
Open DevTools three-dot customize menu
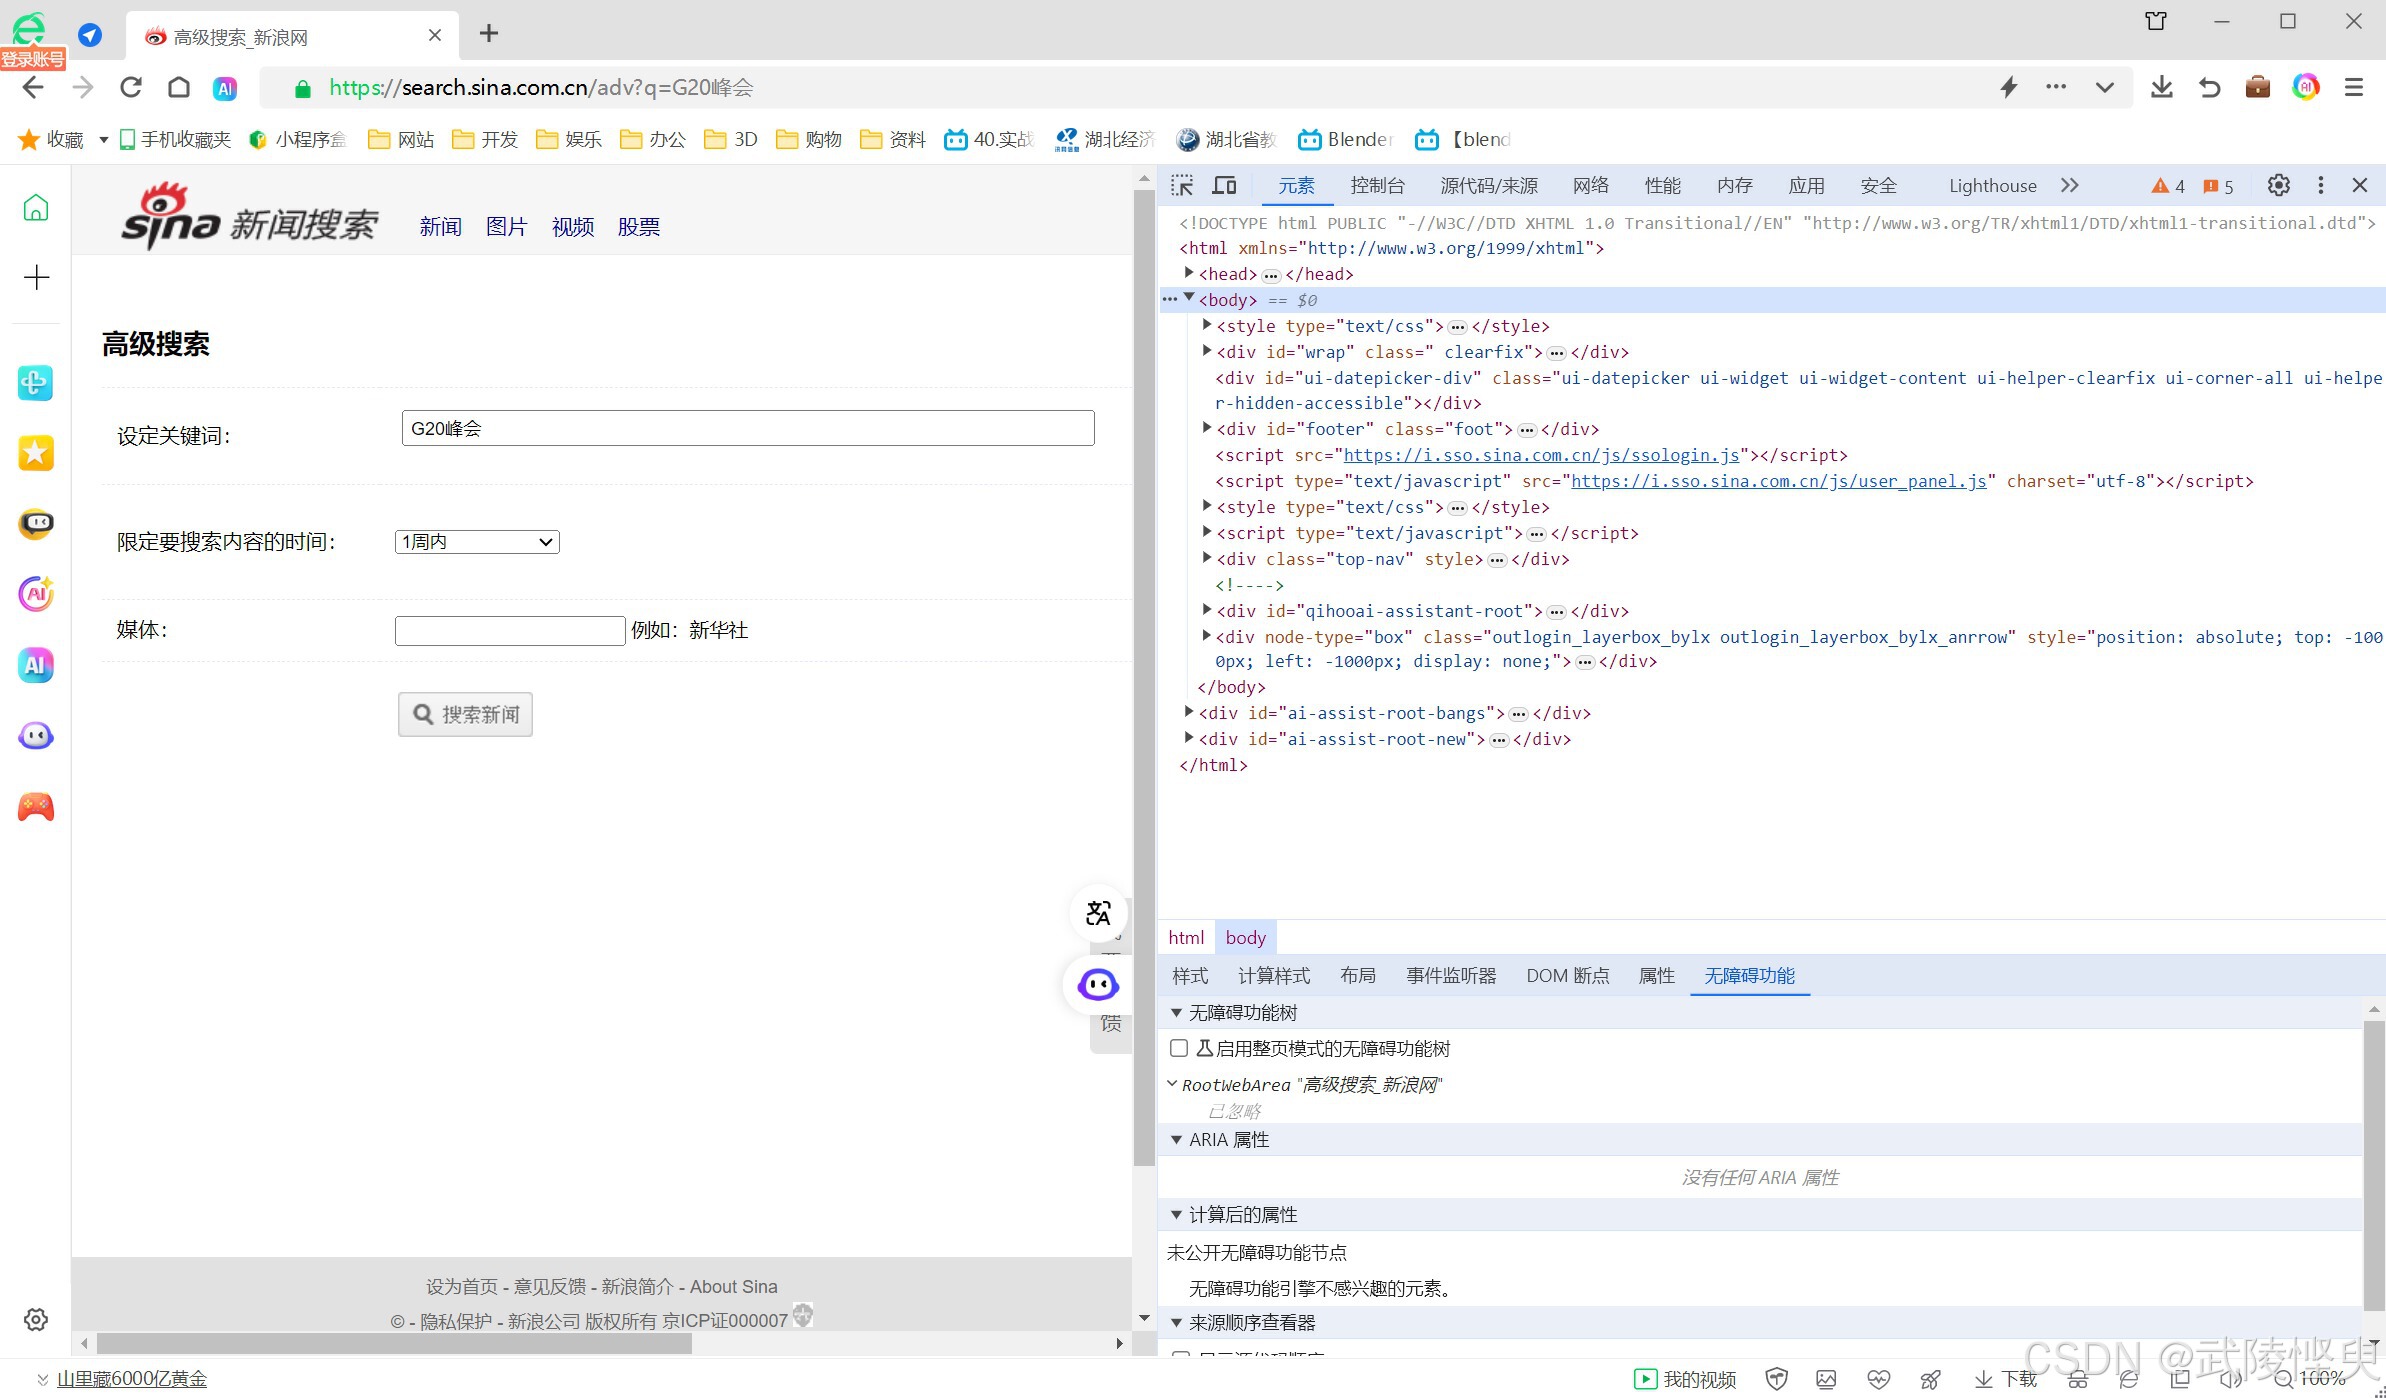[2320, 185]
